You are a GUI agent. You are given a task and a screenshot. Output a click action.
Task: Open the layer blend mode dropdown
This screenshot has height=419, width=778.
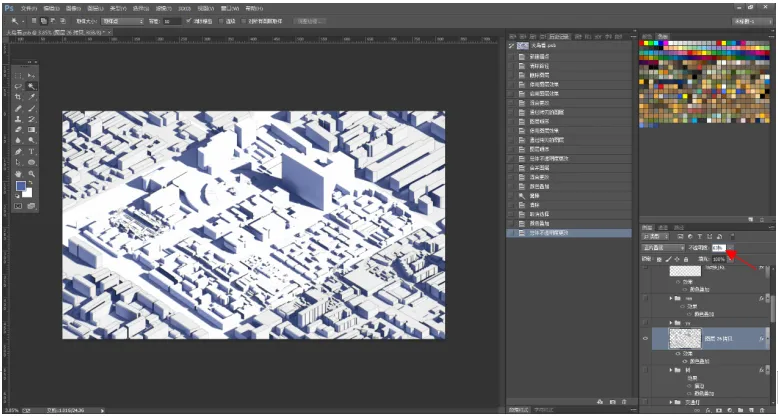pyautogui.click(x=663, y=247)
